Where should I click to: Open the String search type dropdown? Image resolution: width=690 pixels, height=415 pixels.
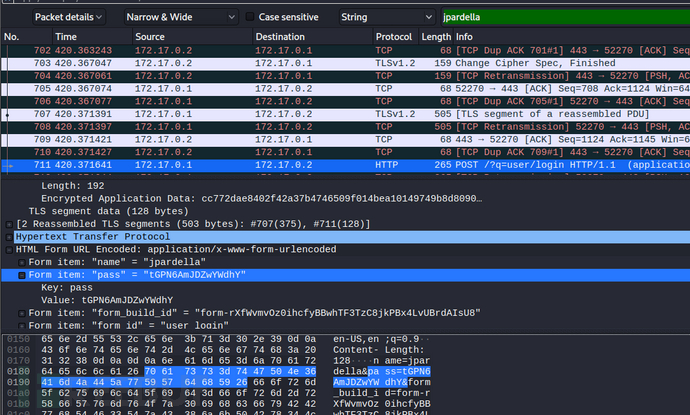click(387, 17)
